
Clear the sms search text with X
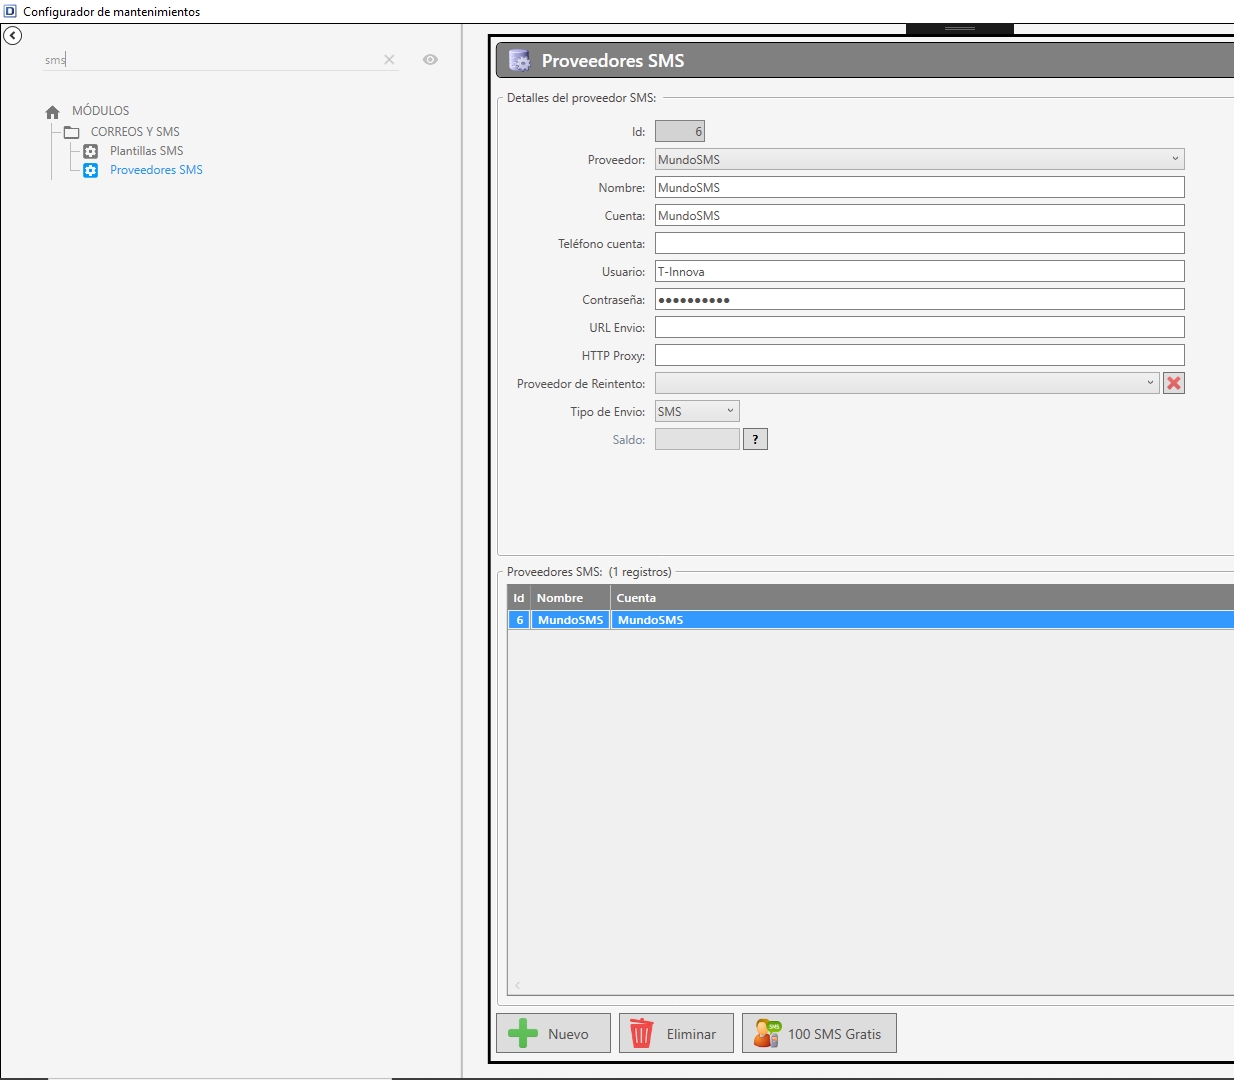(389, 60)
